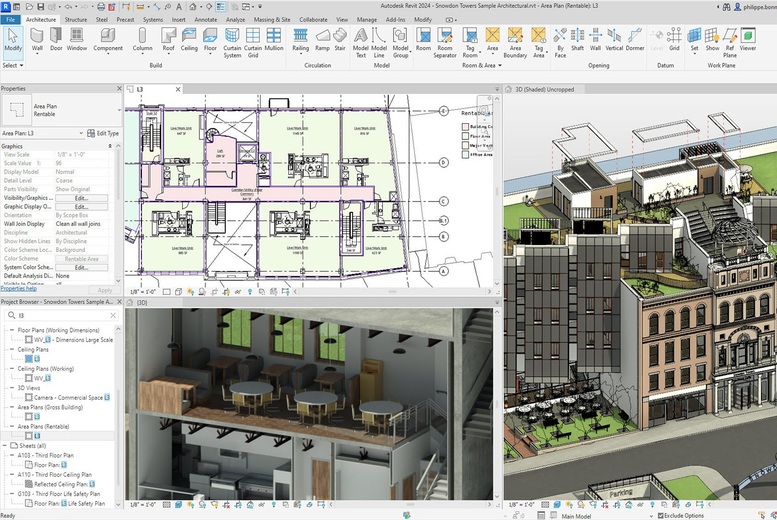This screenshot has width=777, height=520.
Task: Expand the Select panel dropdown
Action: pos(13,65)
